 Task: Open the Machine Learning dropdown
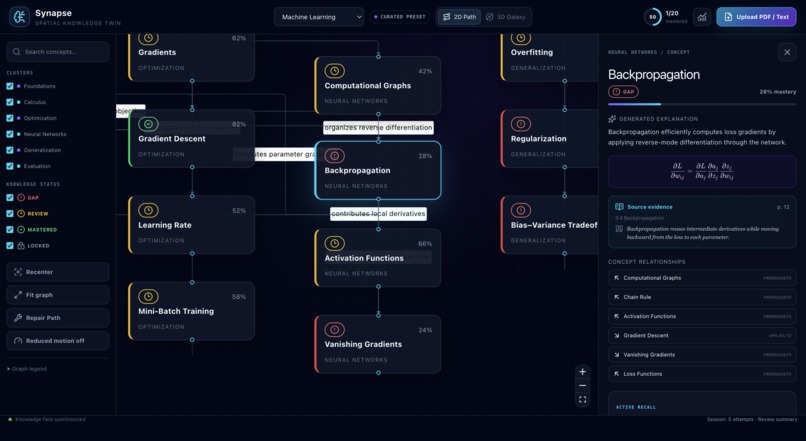pyautogui.click(x=319, y=17)
